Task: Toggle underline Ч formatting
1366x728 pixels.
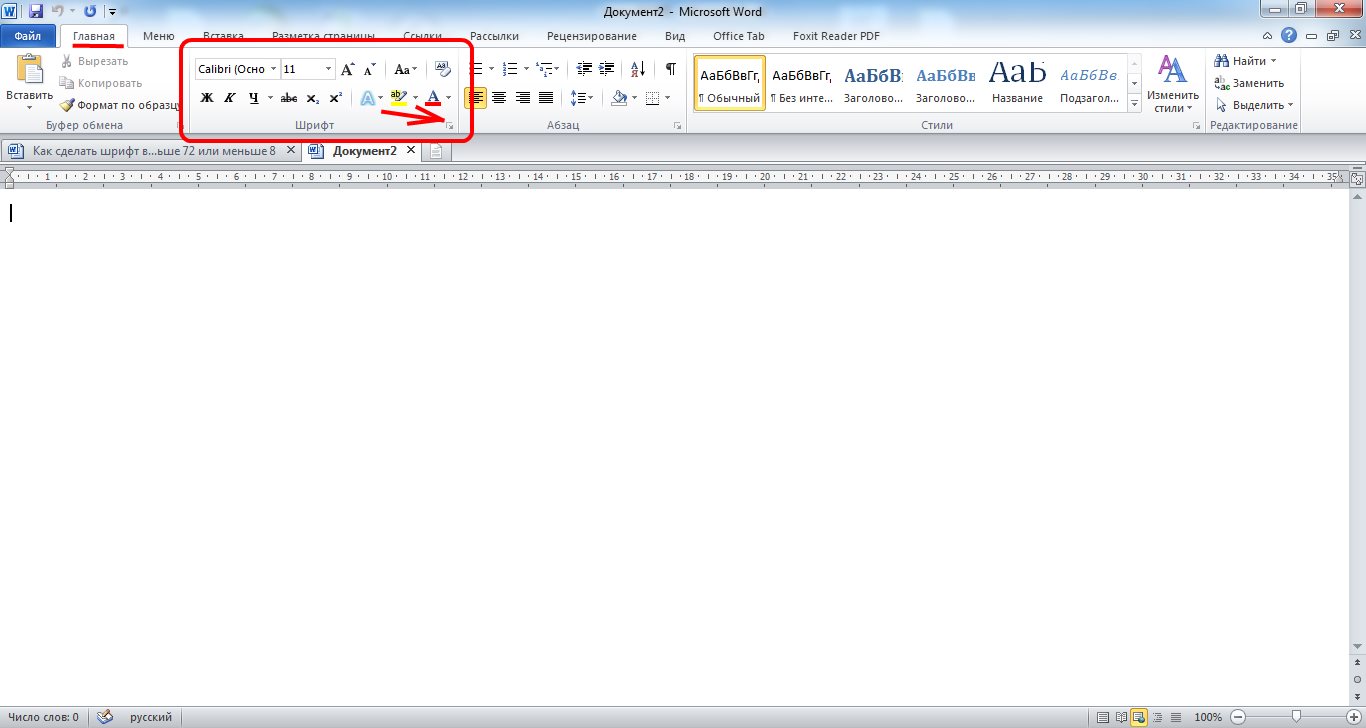Action: [x=254, y=97]
